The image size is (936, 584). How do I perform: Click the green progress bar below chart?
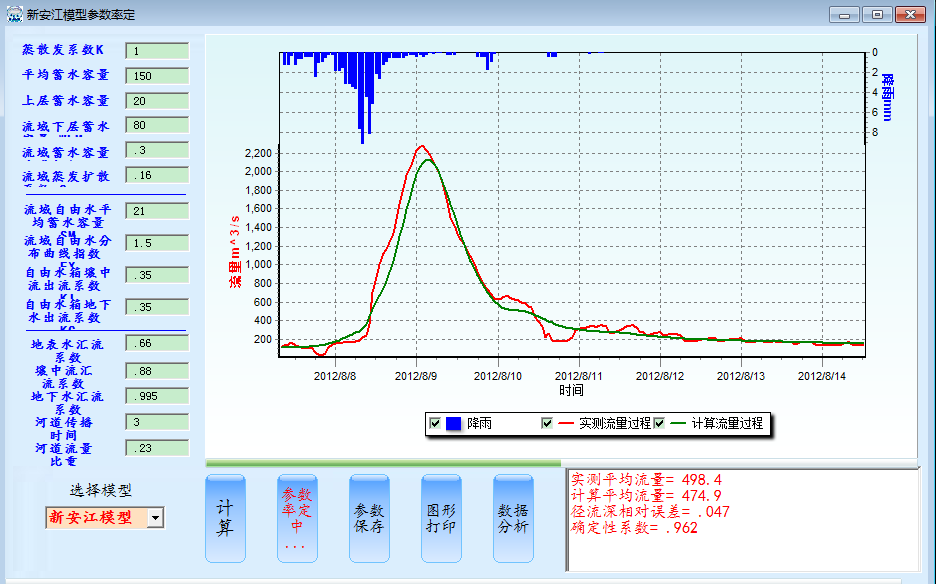(384, 463)
